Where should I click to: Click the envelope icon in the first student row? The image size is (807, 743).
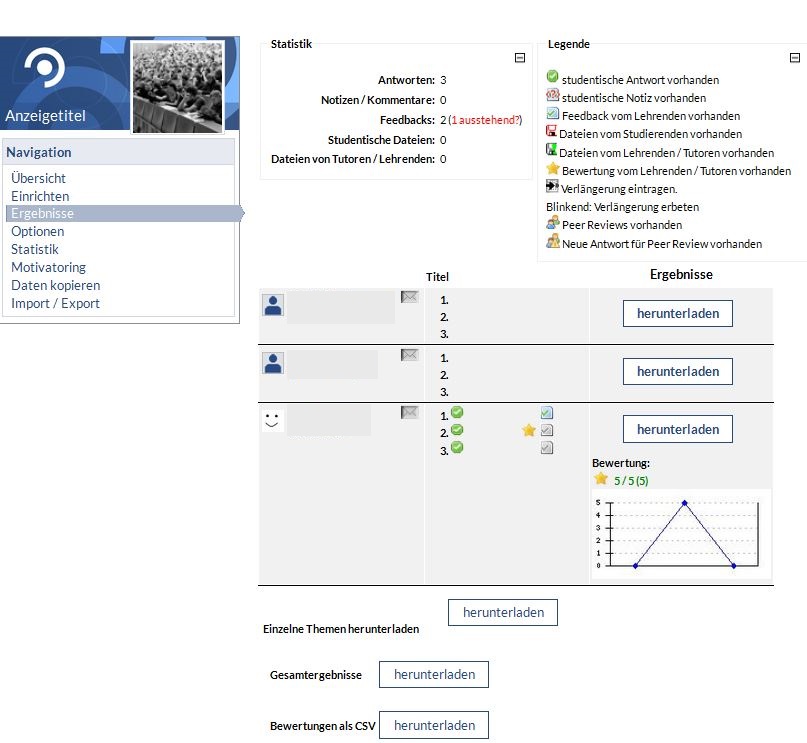[x=409, y=297]
